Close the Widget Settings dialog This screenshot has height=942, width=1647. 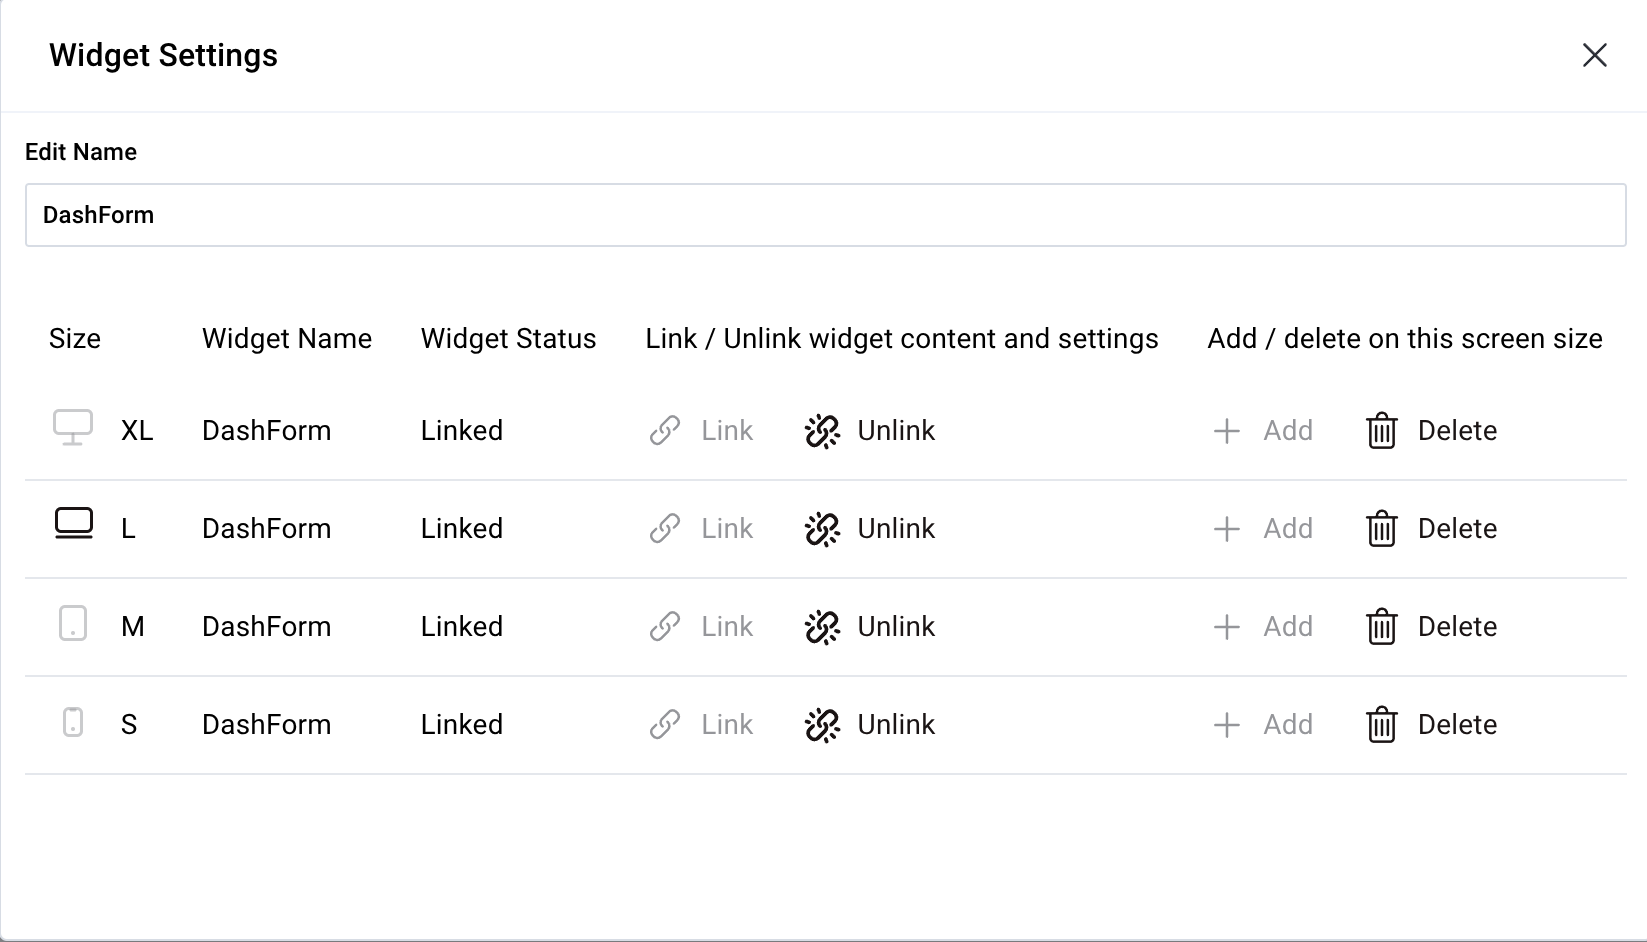[x=1593, y=56]
